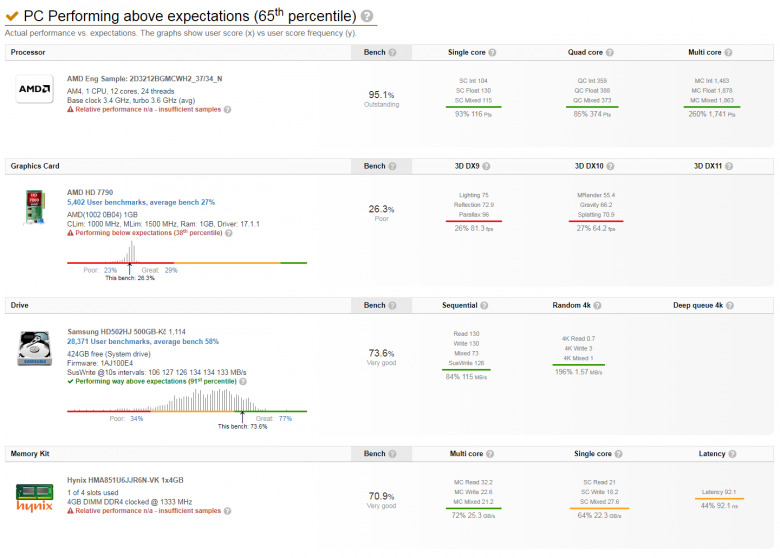This screenshot has height=558, width=780.
Task: Click AMD HD 7790 name
Action: [x=90, y=192]
